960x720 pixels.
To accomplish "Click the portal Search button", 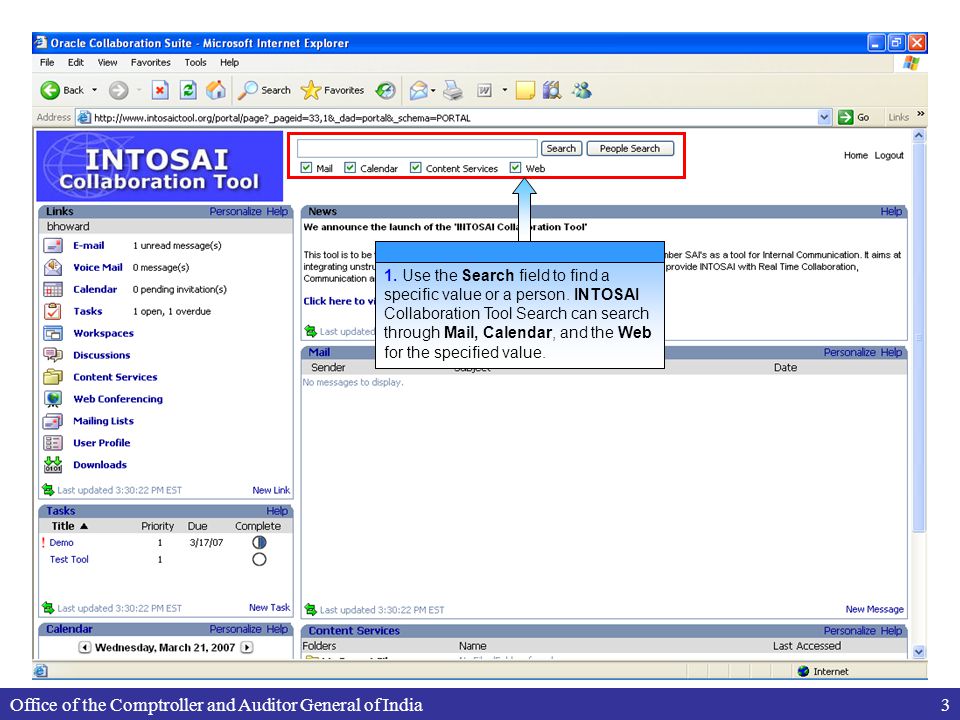I will point(561,148).
